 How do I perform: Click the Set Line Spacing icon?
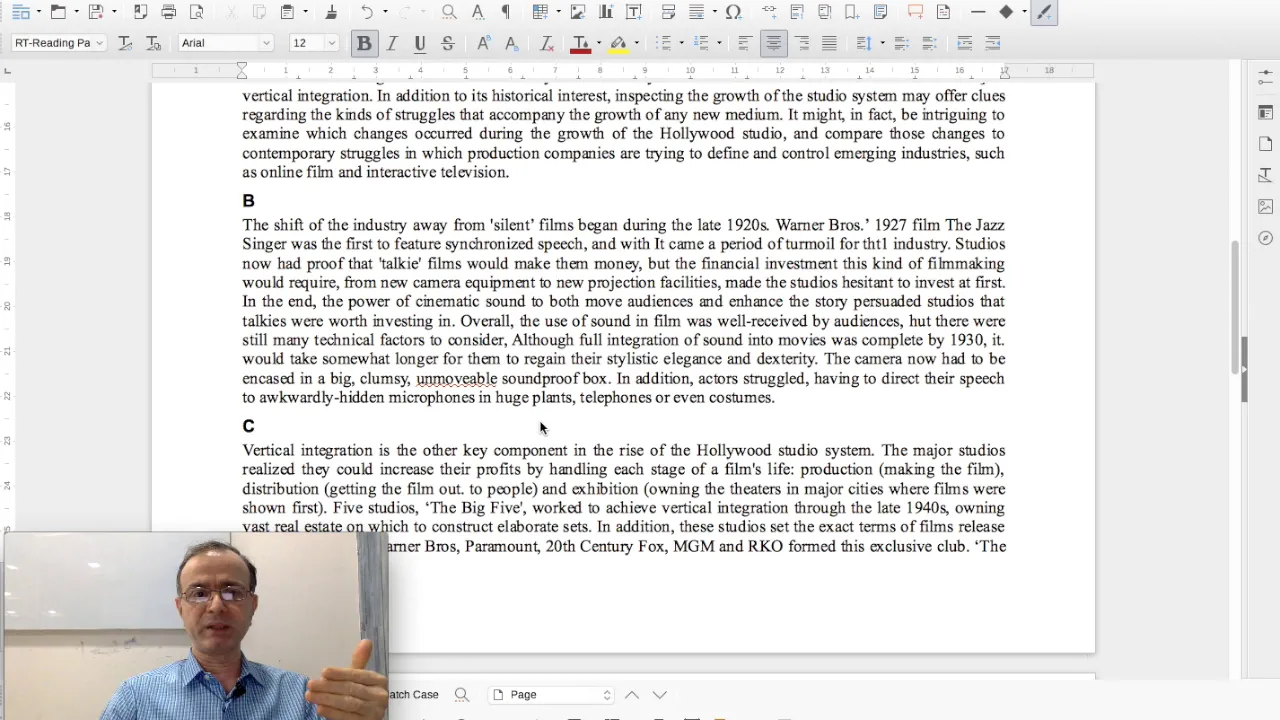click(865, 43)
